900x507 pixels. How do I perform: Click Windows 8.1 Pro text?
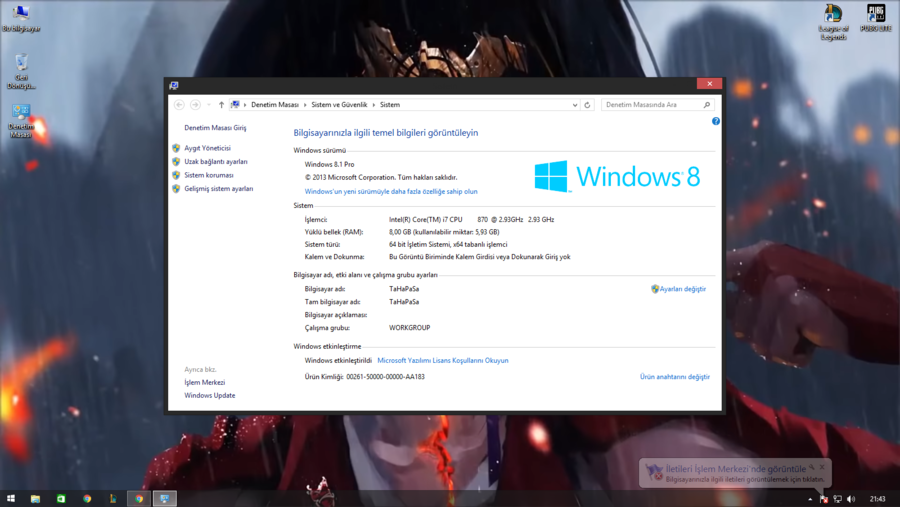pyautogui.click(x=329, y=164)
